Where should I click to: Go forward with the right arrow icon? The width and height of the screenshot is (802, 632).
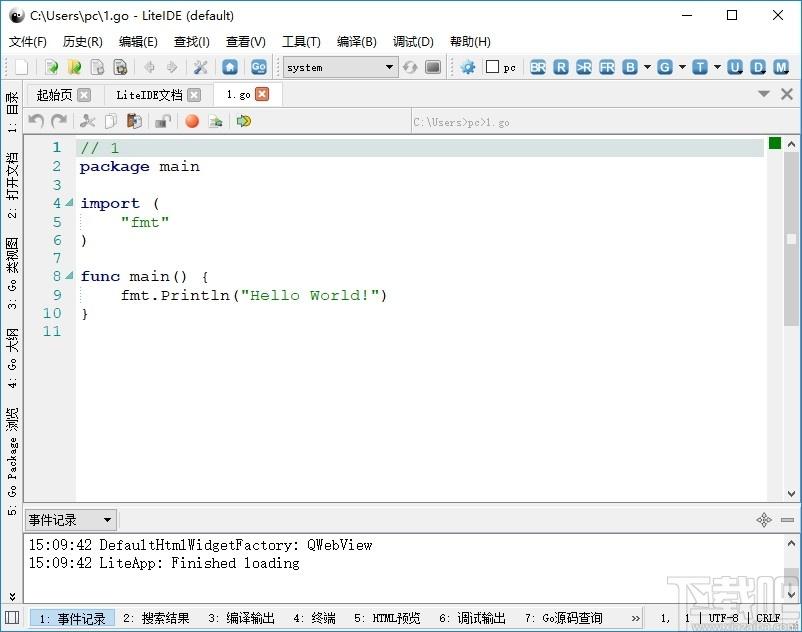point(172,67)
